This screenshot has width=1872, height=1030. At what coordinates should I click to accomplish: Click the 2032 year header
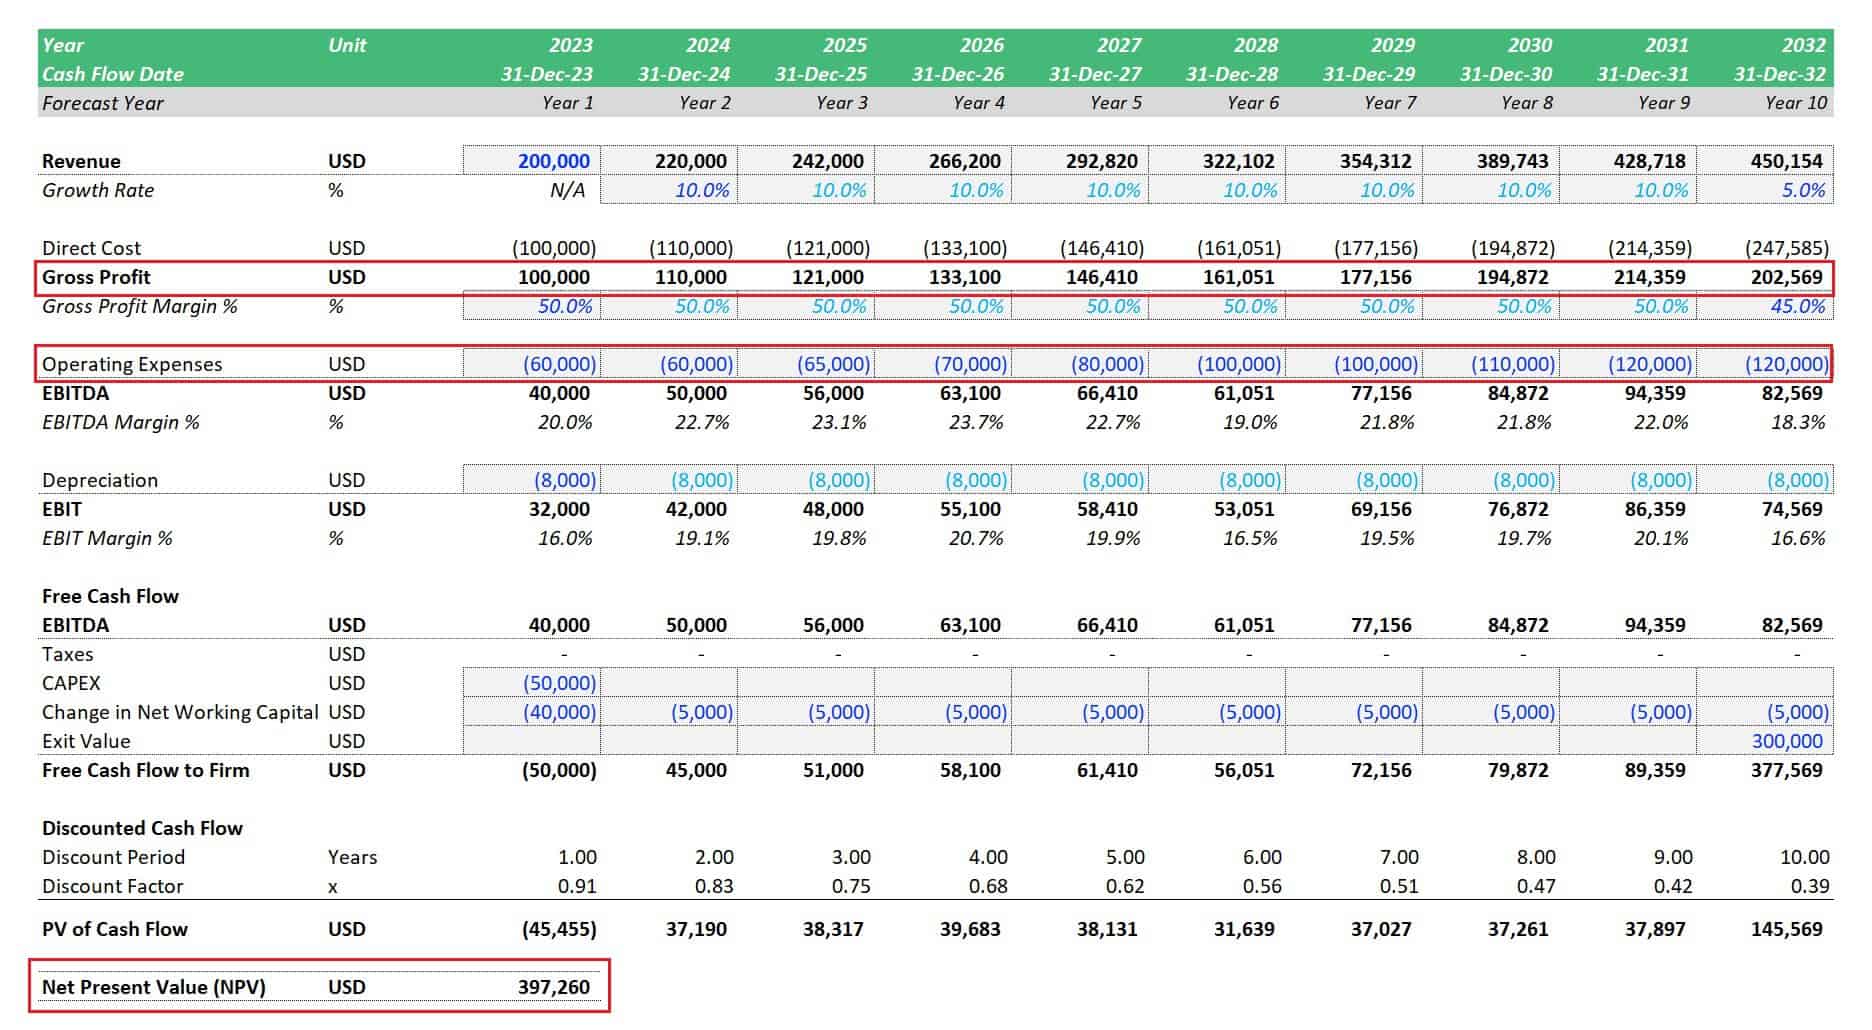click(x=1804, y=45)
